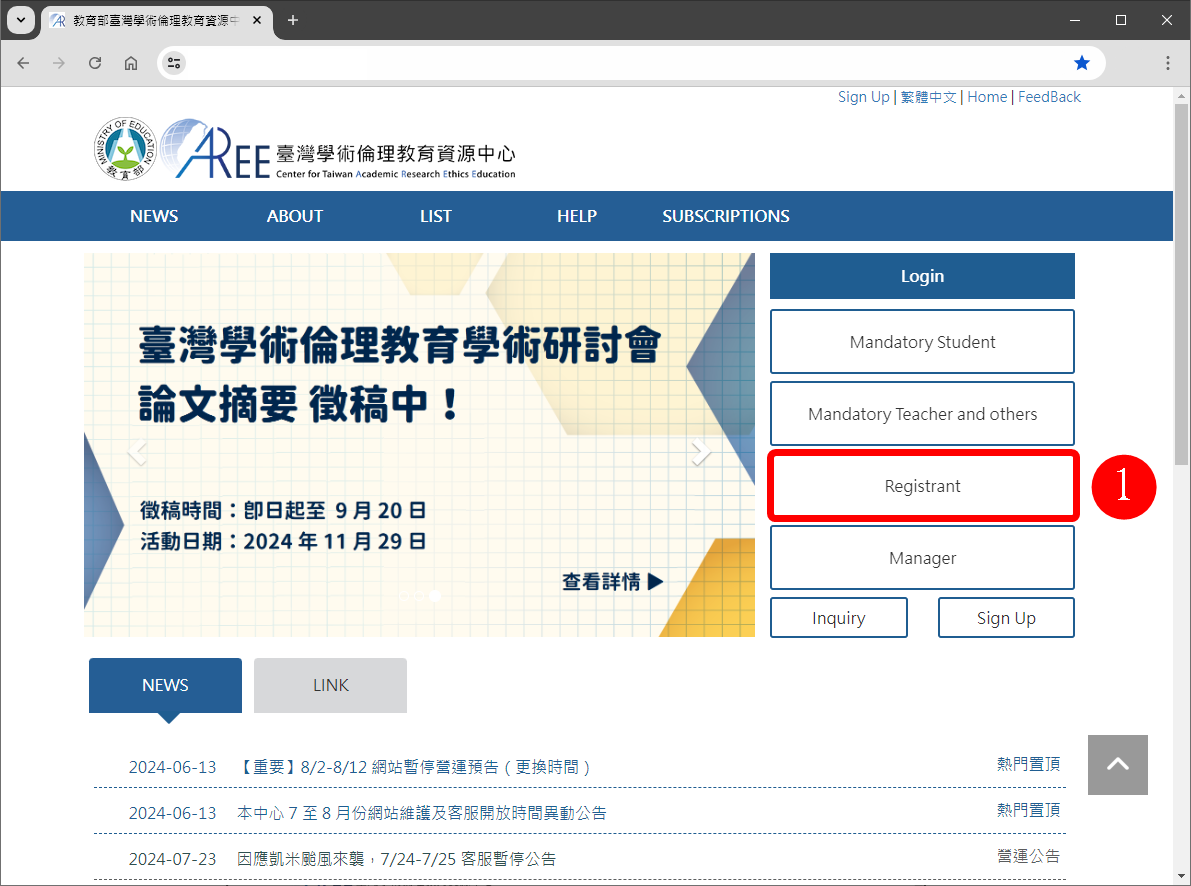Open site information icon in address bar
The image size is (1191, 886).
click(174, 63)
